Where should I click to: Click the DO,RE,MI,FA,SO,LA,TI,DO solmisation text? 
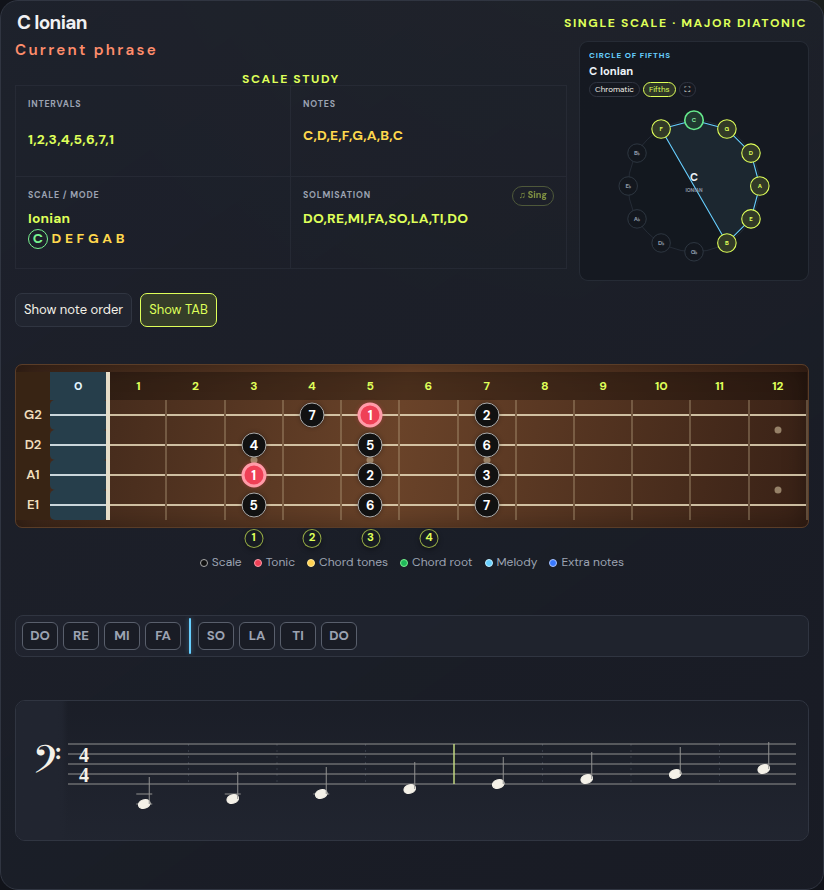[385, 219]
